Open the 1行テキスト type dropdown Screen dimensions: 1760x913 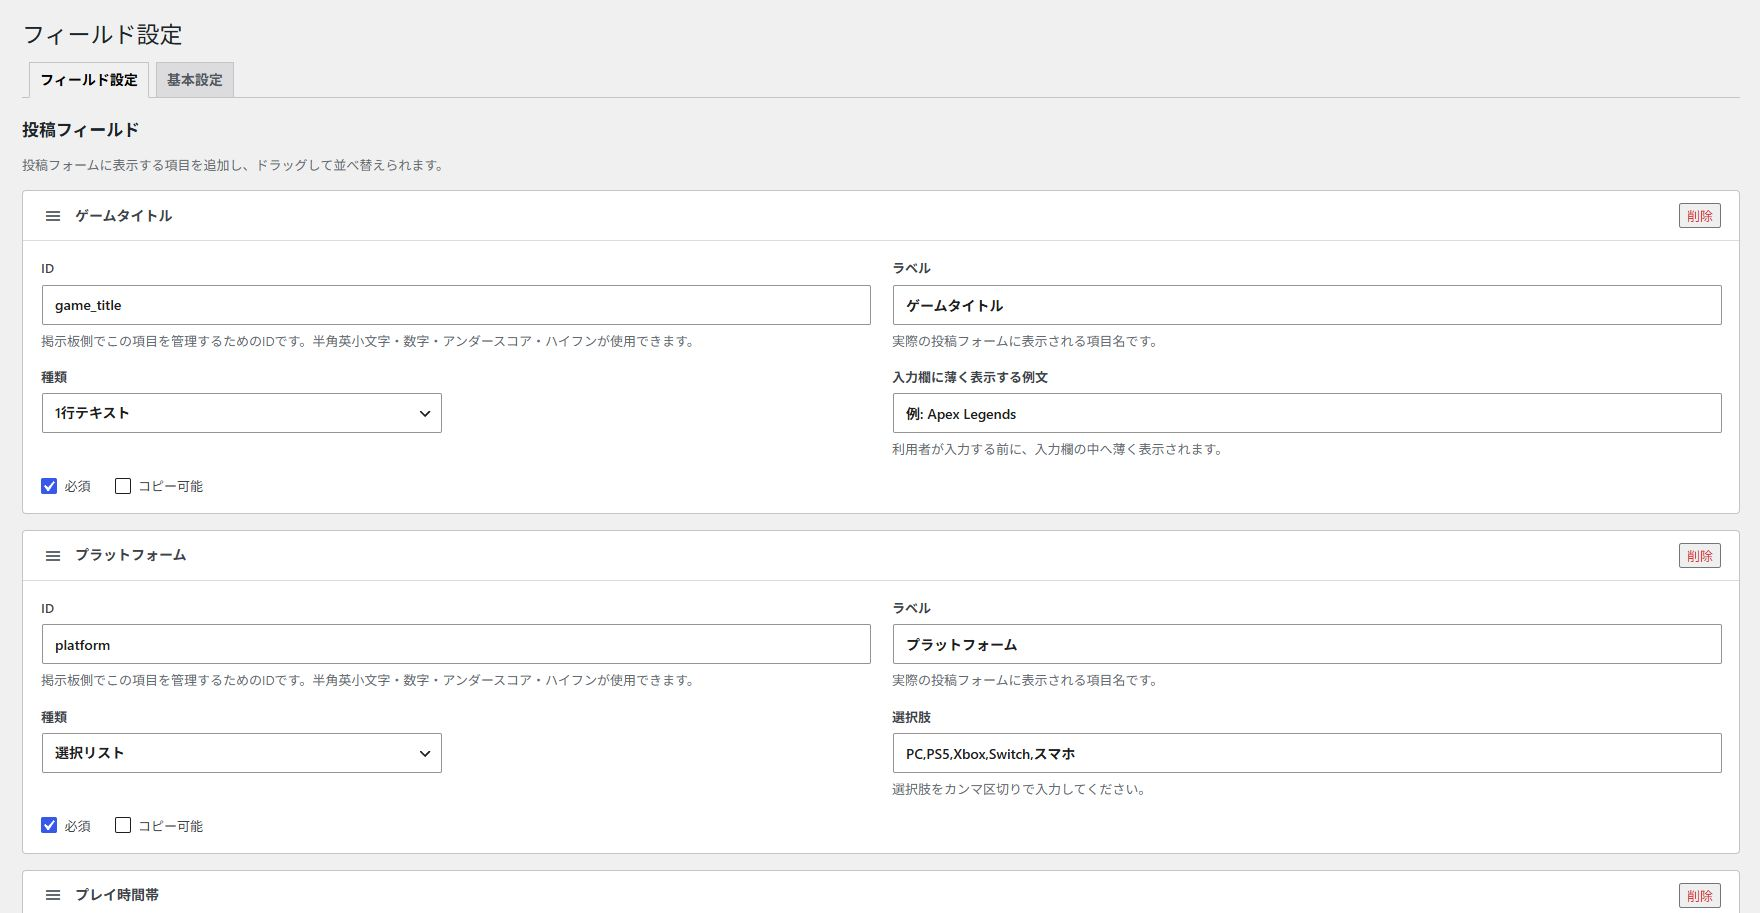tap(242, 413)
